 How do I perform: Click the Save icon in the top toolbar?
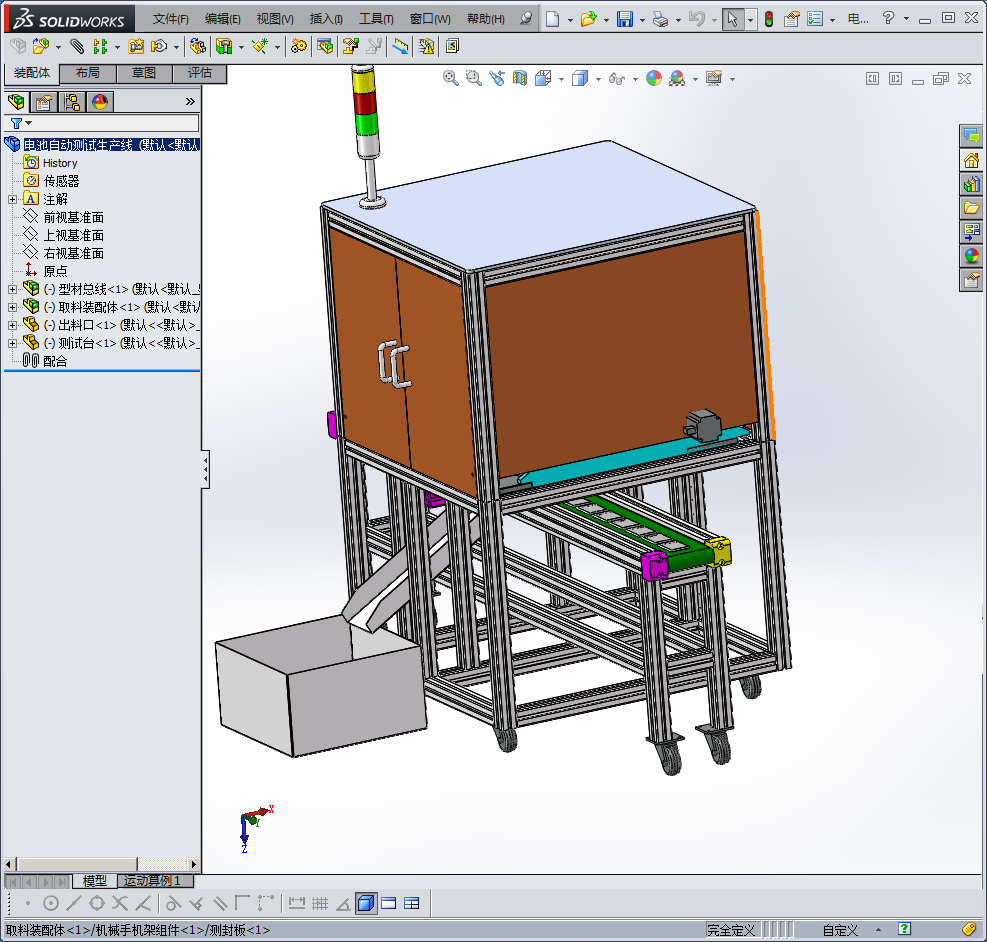pyautogui.click(x=624, y=19)
